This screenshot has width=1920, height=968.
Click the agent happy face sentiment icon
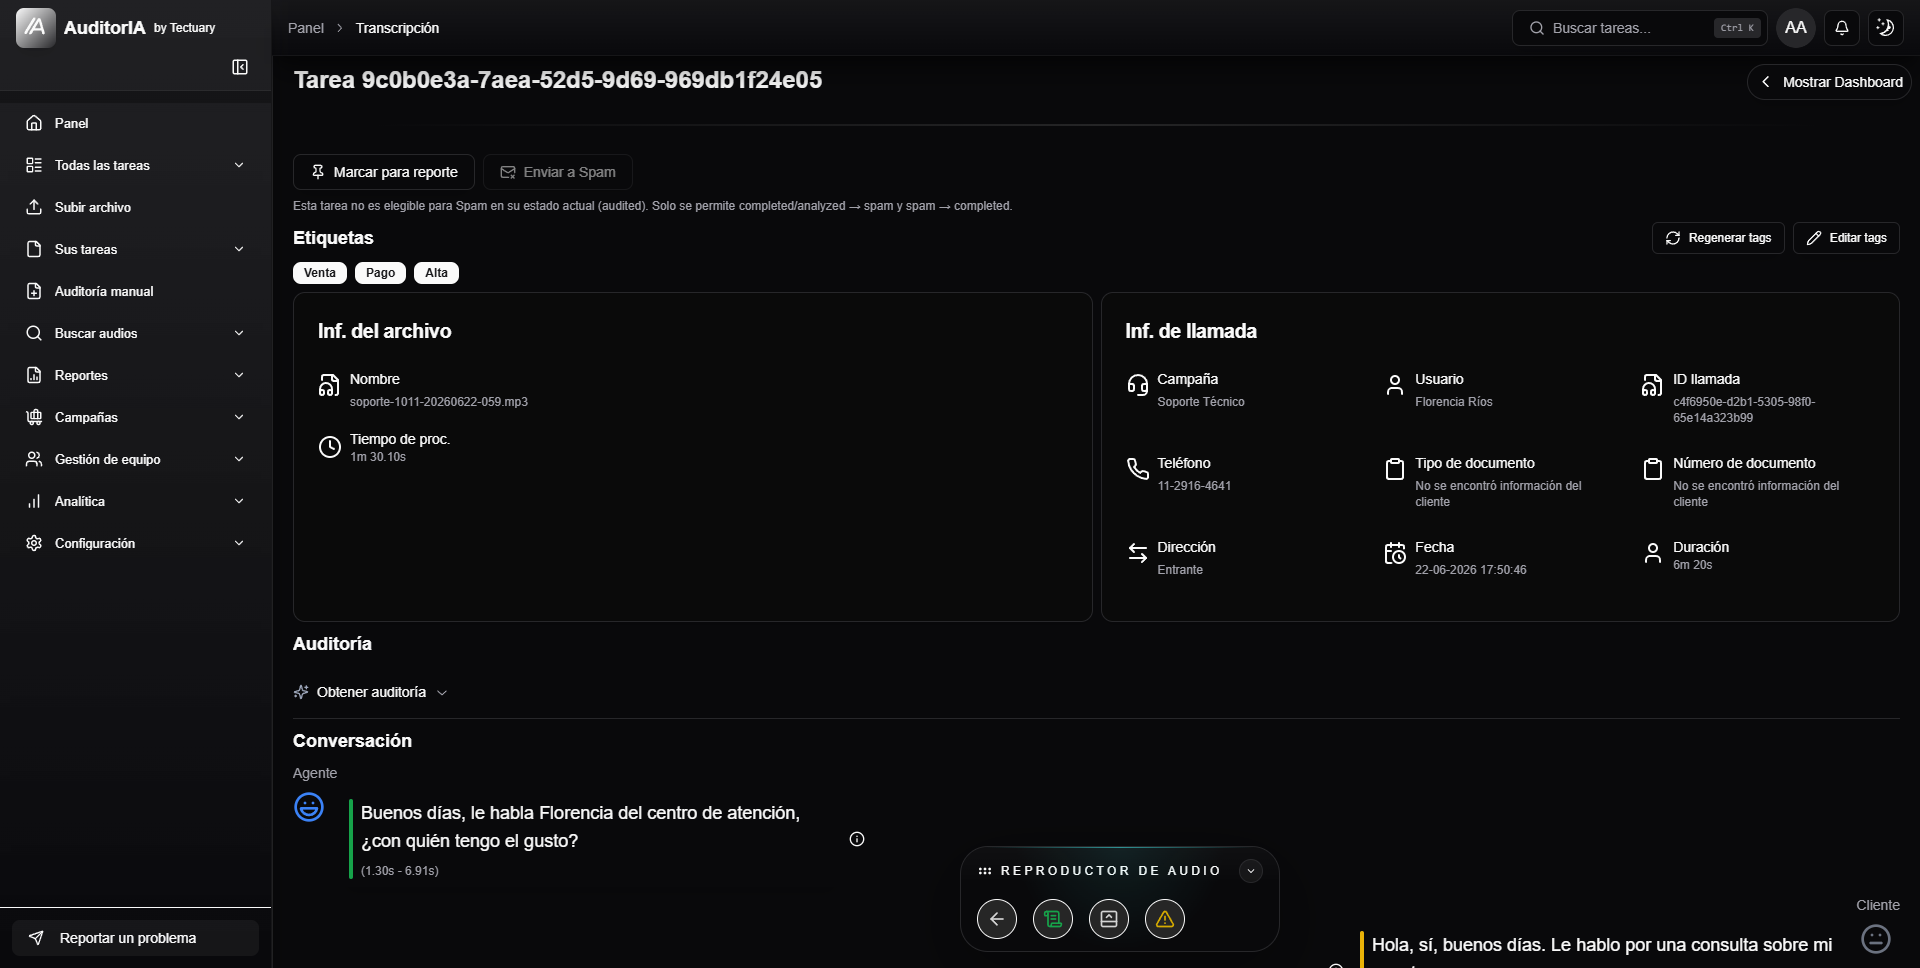[309, 807]
